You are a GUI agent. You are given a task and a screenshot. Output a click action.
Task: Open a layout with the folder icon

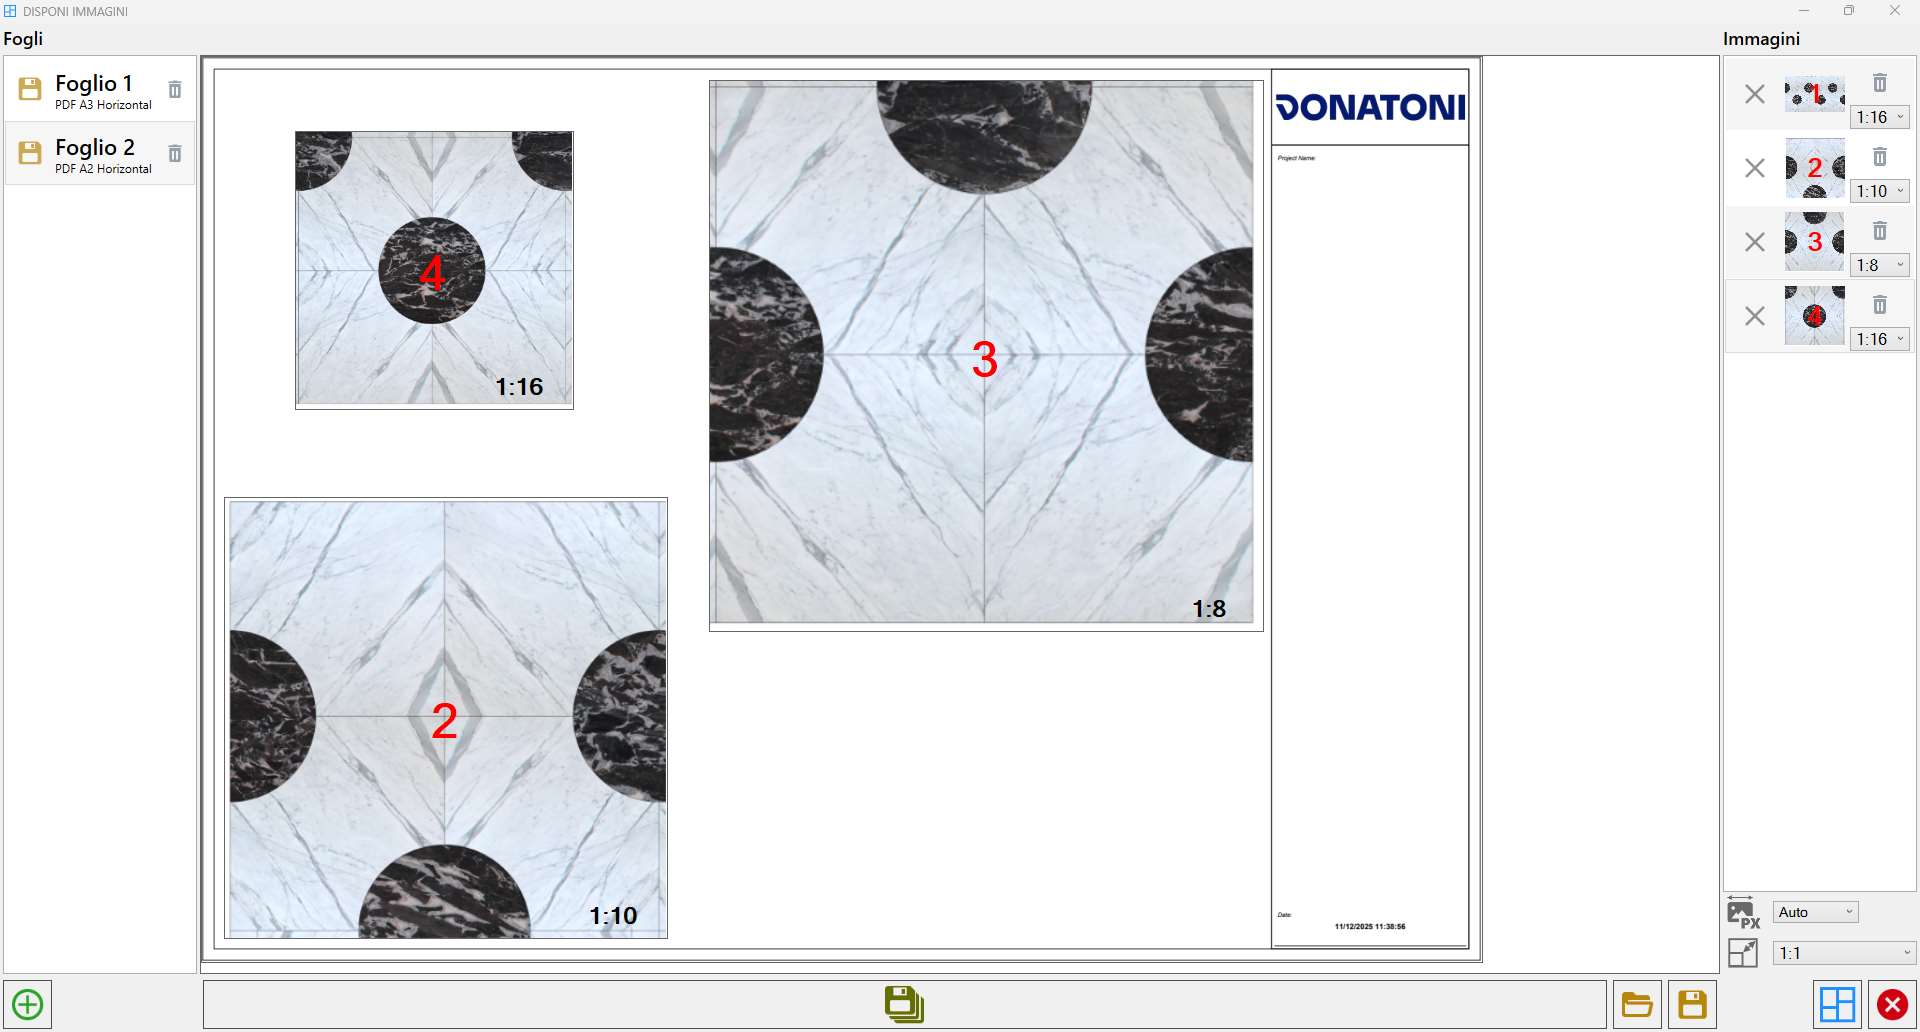(x=1637, y=1004)
